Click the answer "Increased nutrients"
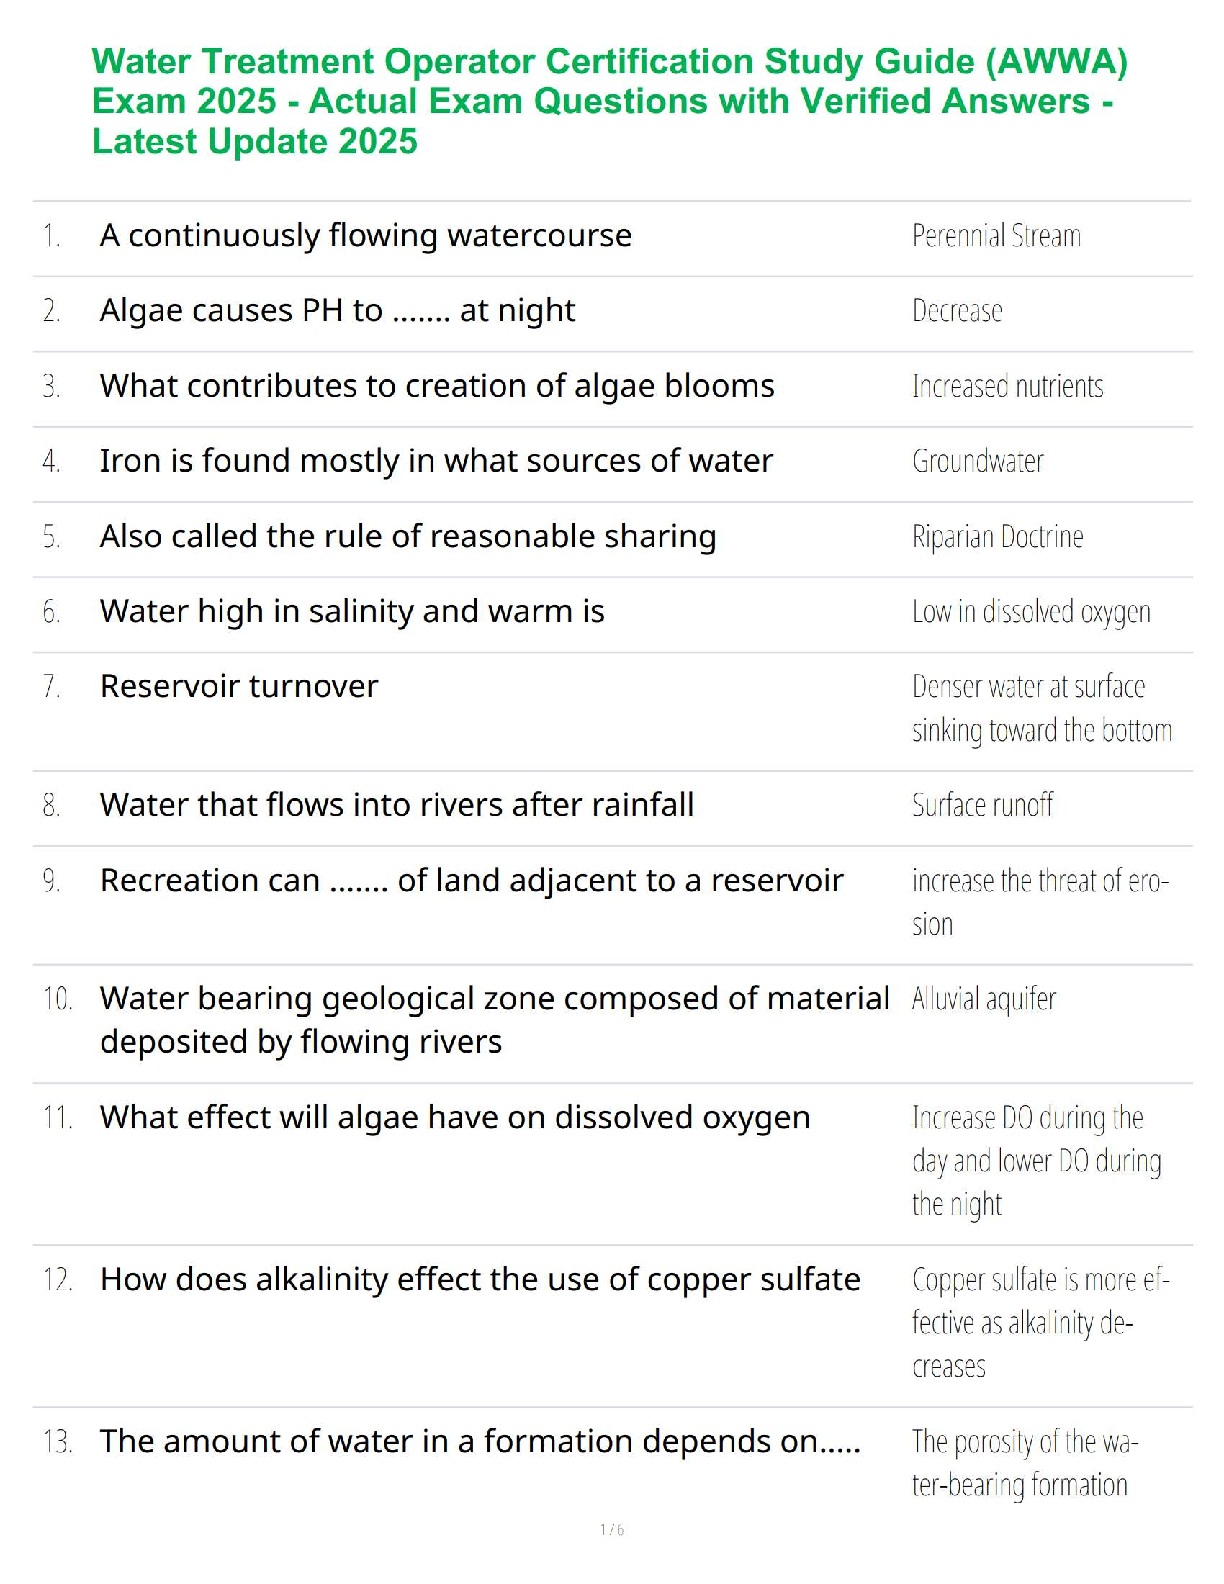Viewport: 1224px width, 1584px height. coord(1007,387)
